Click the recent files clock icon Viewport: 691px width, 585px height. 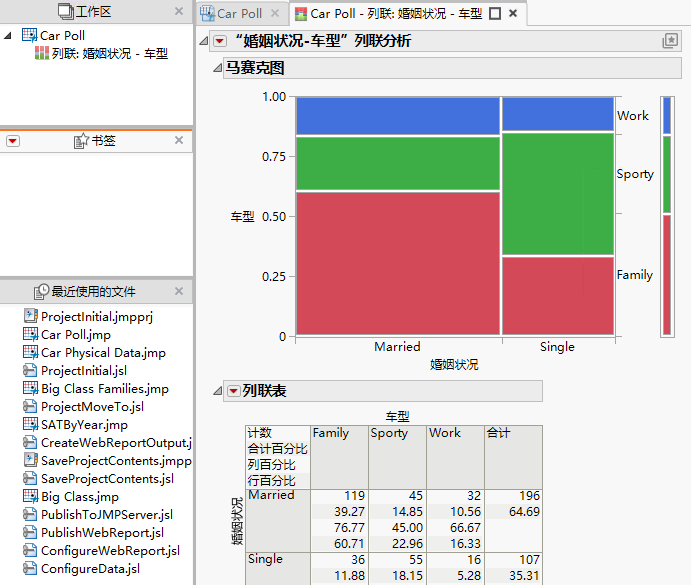click(x=41, y=291)
